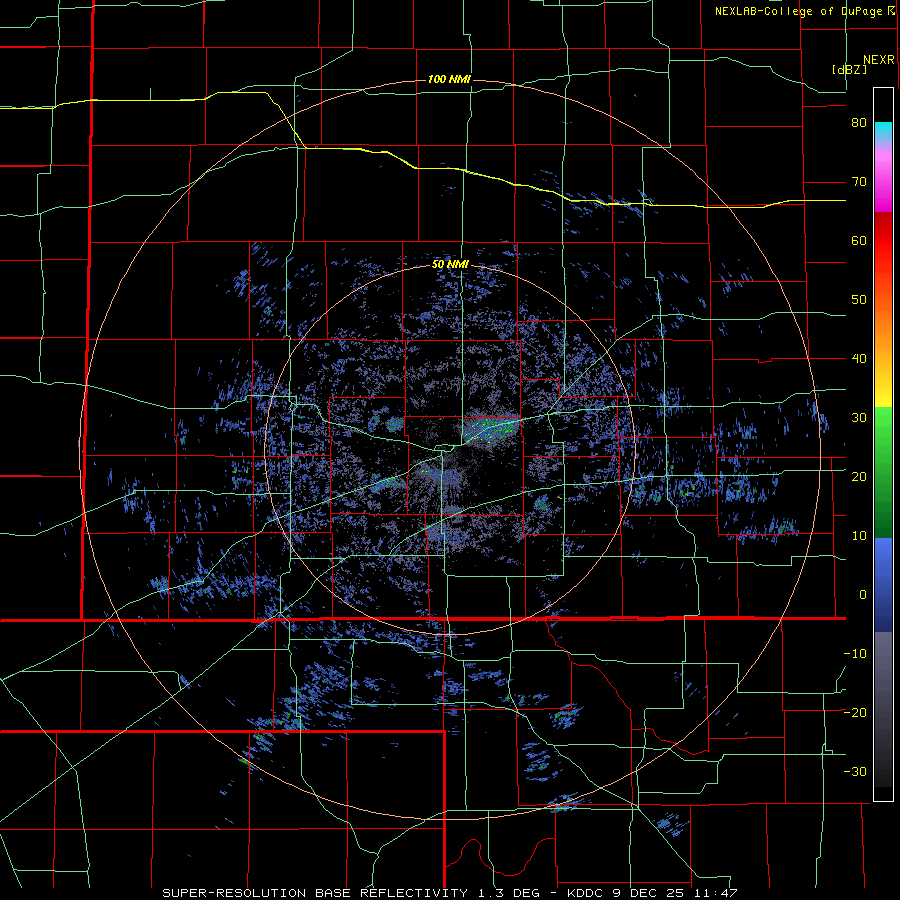
Task: Click the red segment of color bar
Action: (x=883, y=241)
